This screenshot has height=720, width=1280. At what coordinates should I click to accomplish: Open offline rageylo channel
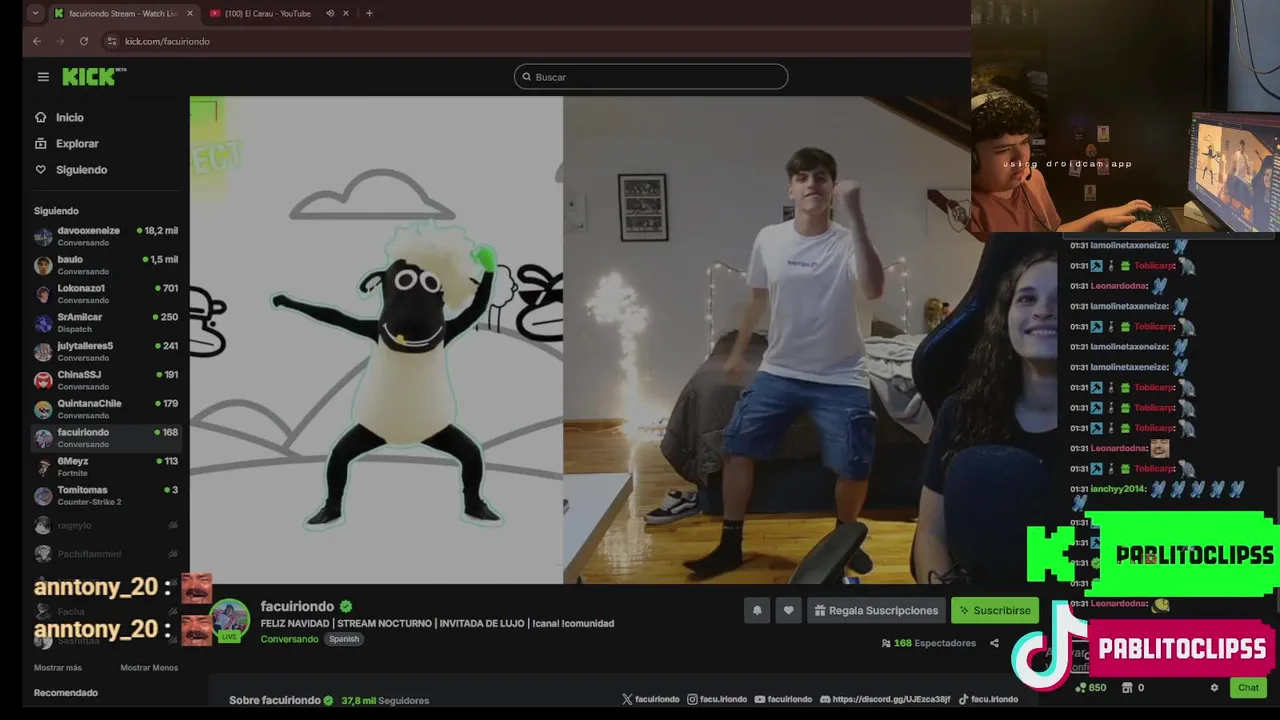pos(106,525)
